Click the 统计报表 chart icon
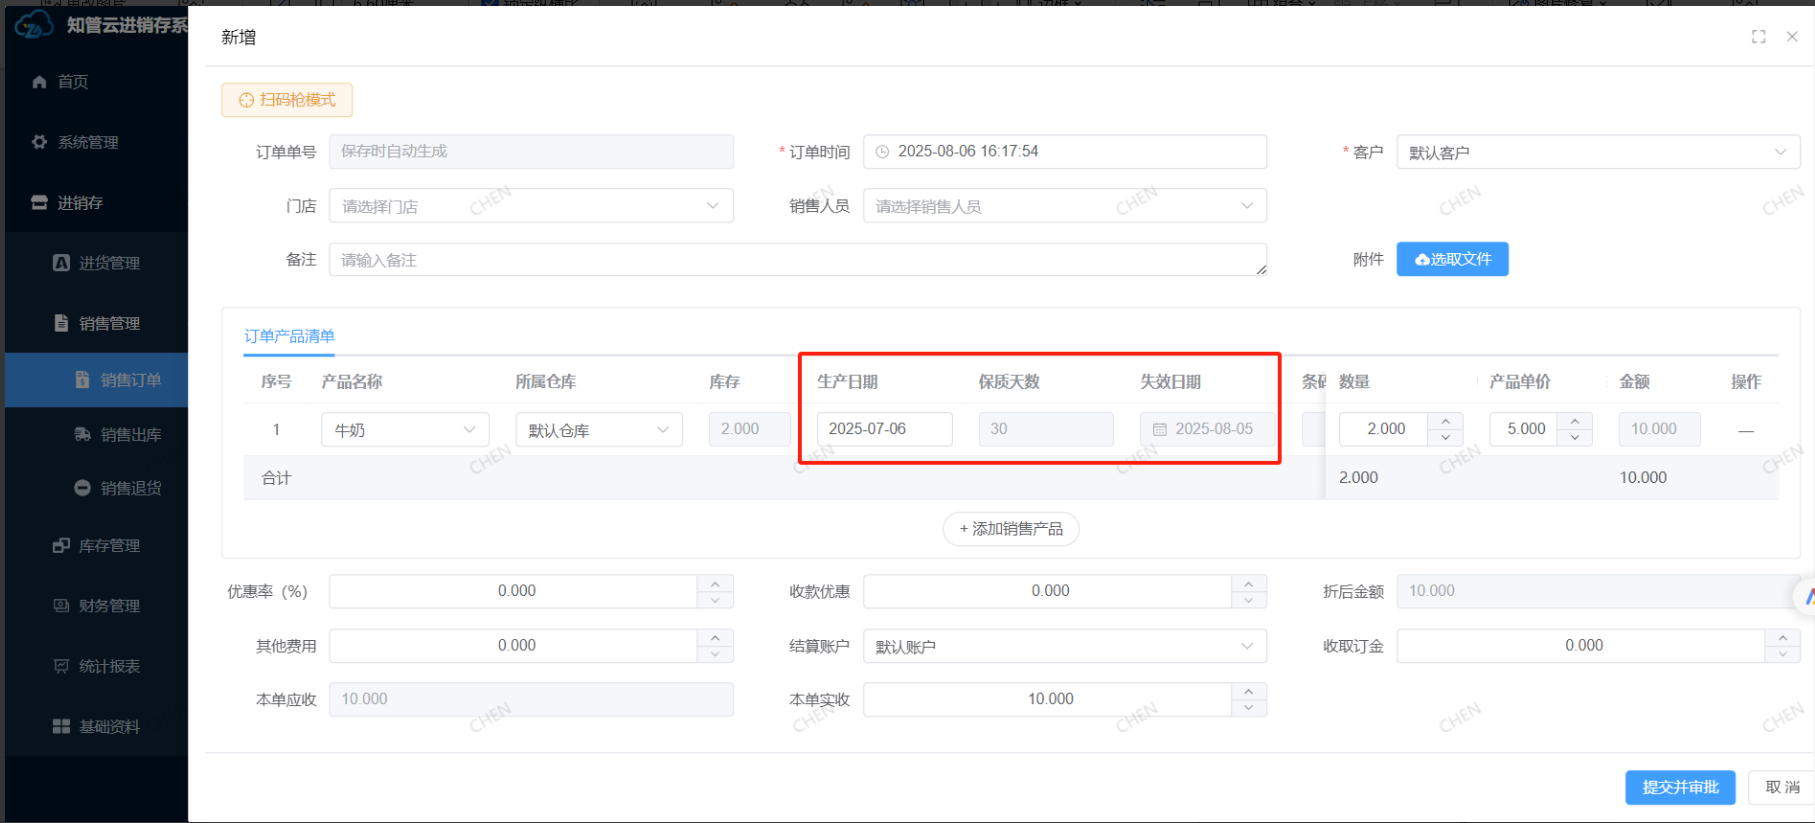Screen dimensions: 1815x823 coord(61,666)
